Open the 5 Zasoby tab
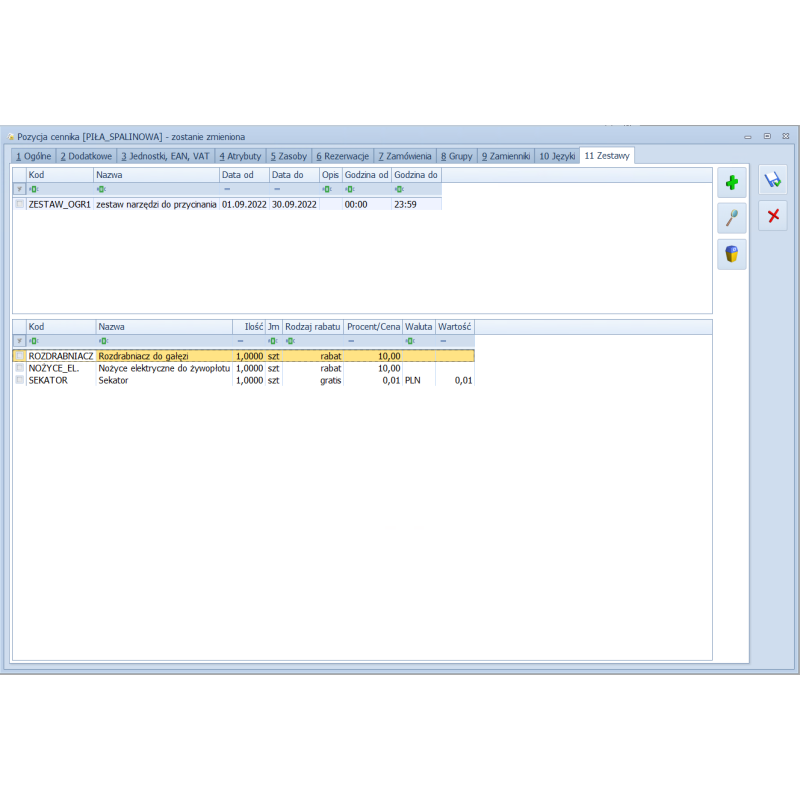The image size is (800, 800). click(x=289, y=156)
